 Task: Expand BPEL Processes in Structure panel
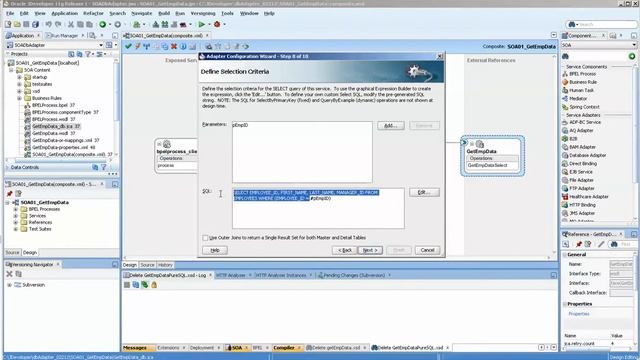tap(16, 209)
